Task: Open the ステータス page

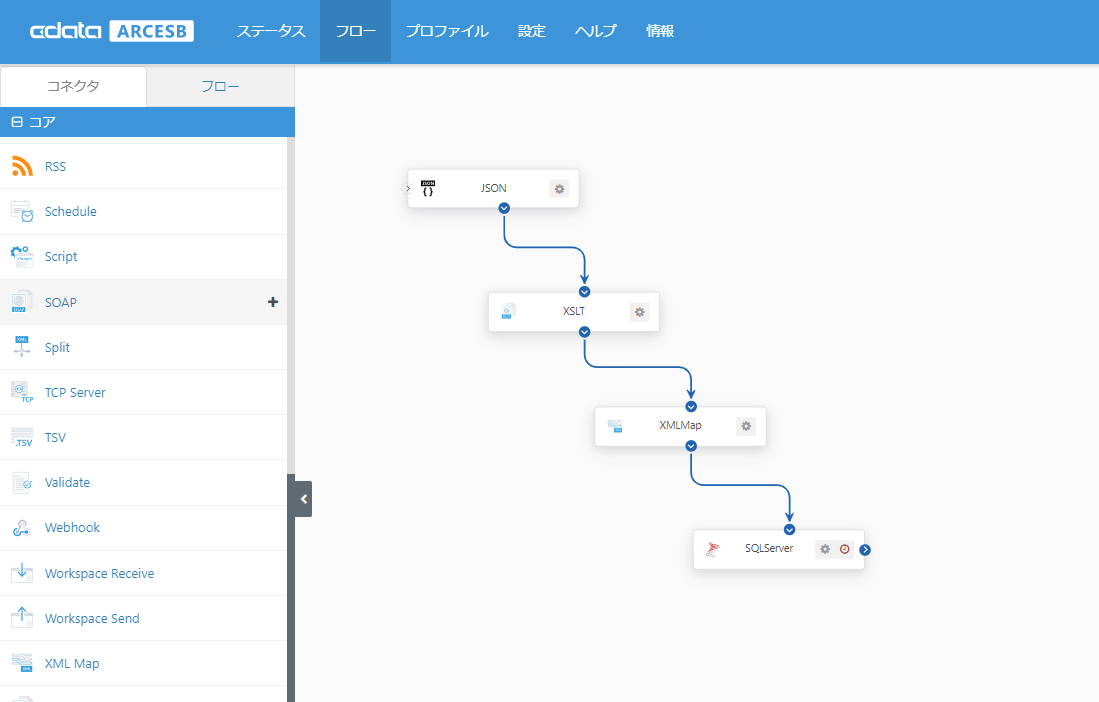Action: [271, 31]
